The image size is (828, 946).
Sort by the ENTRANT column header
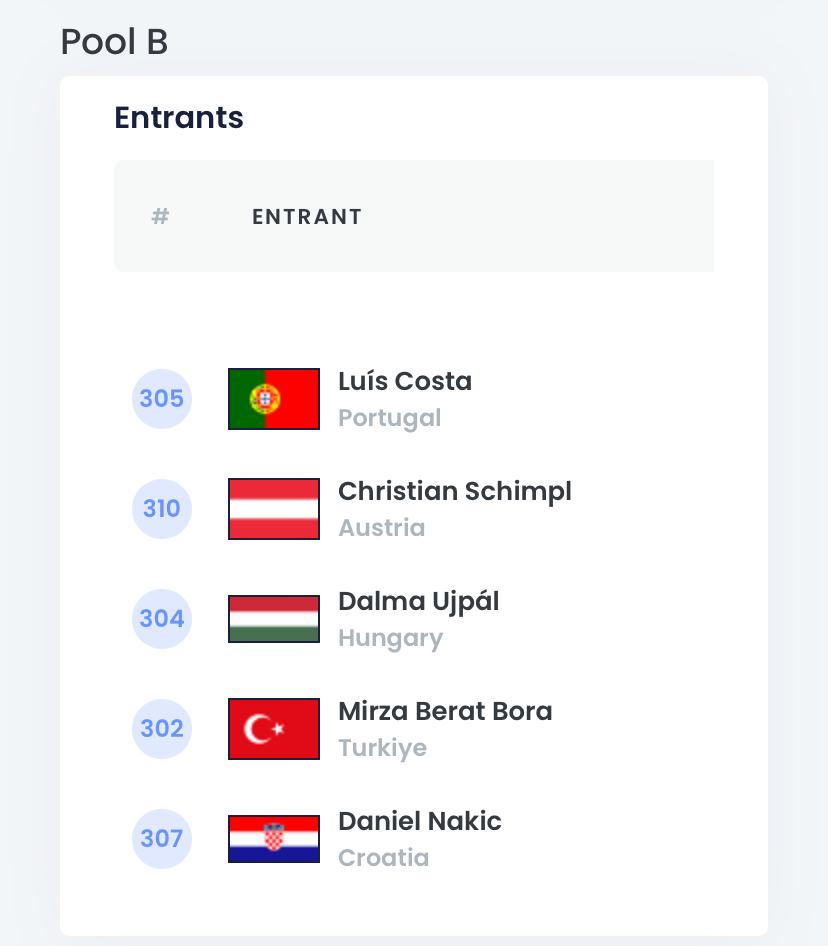pos(307,217)
